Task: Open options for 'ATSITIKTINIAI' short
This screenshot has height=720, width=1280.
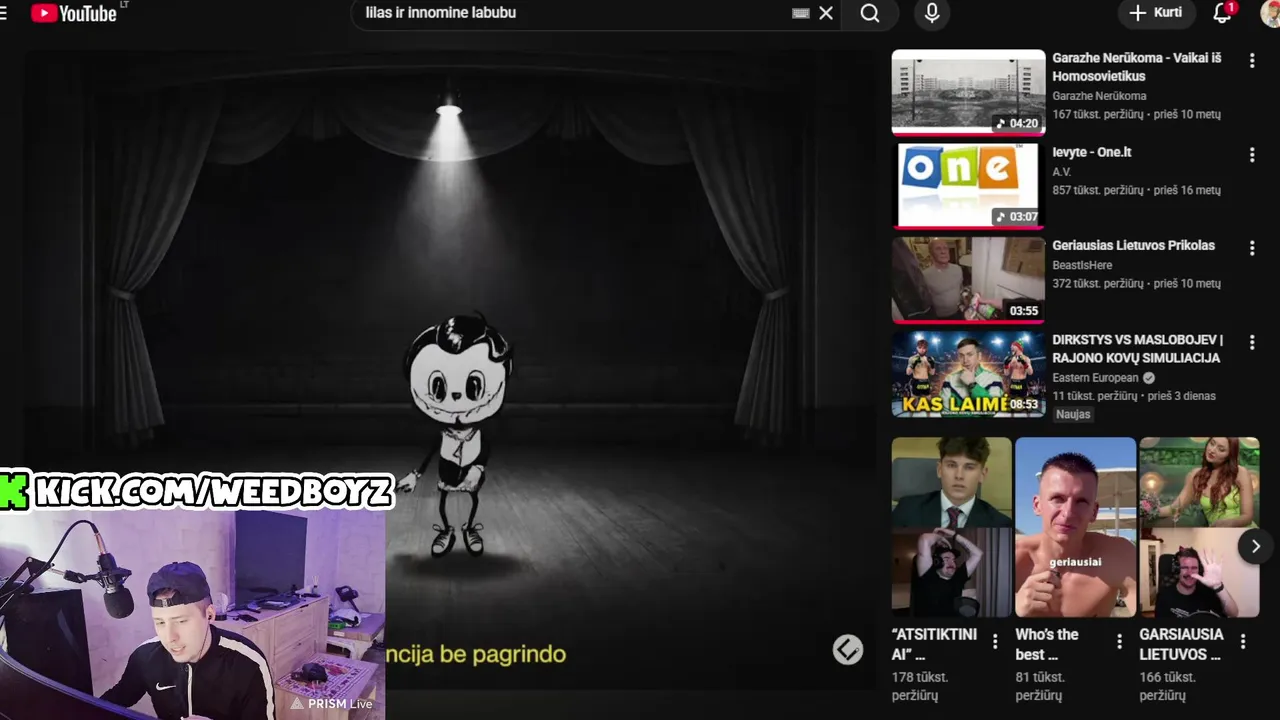Action: pyautogui.click(x=995, y=642)
